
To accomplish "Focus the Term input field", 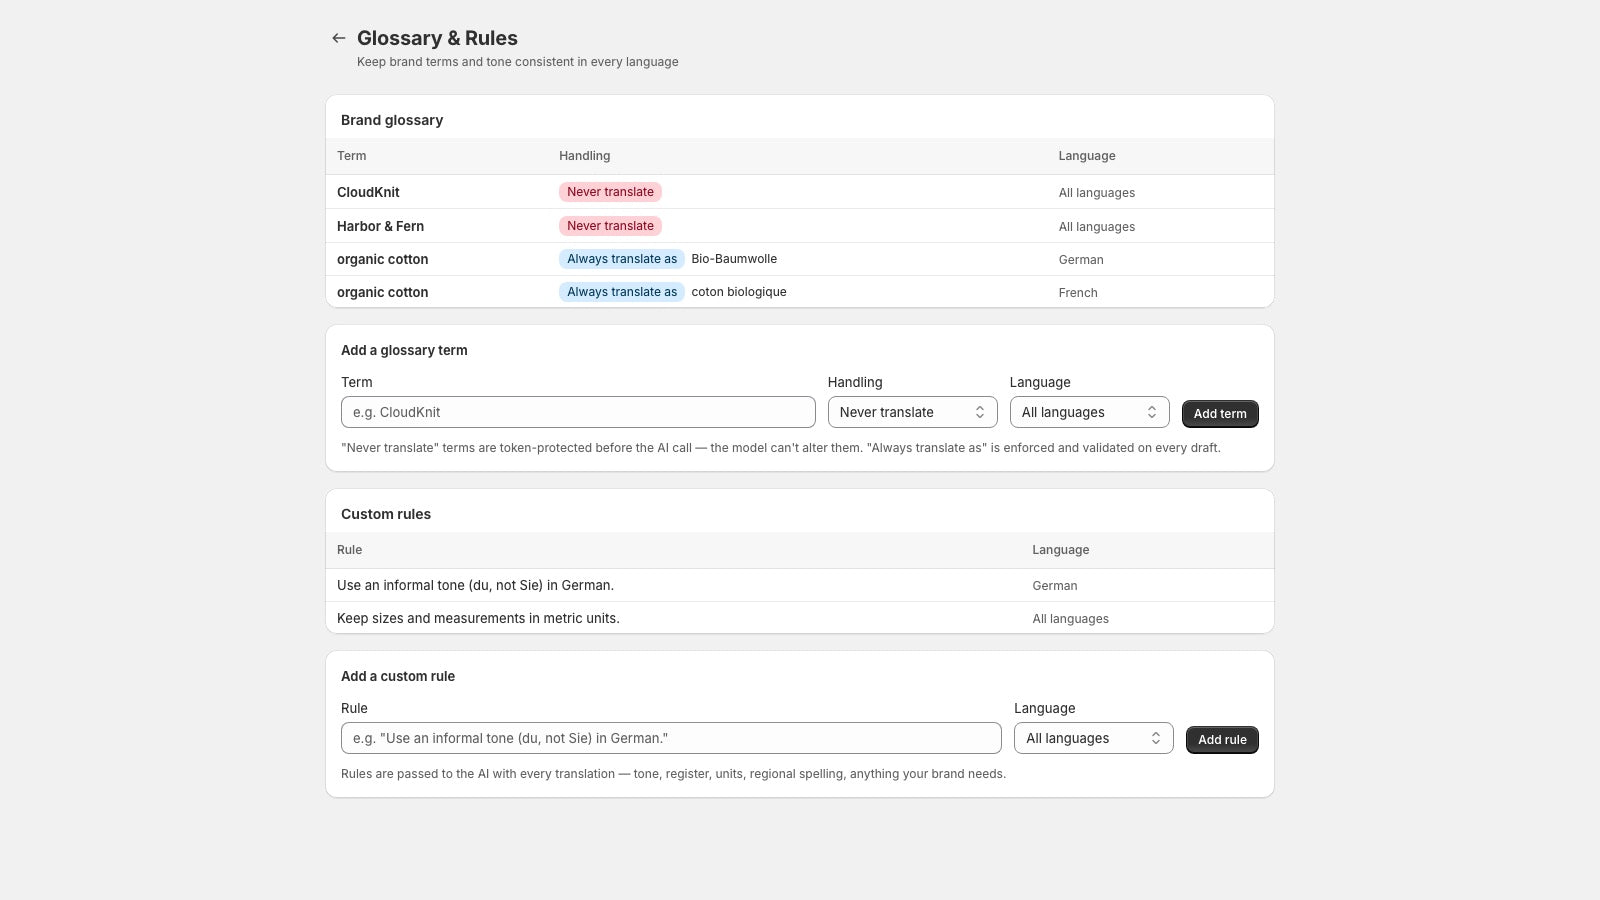I will (578, 412).
